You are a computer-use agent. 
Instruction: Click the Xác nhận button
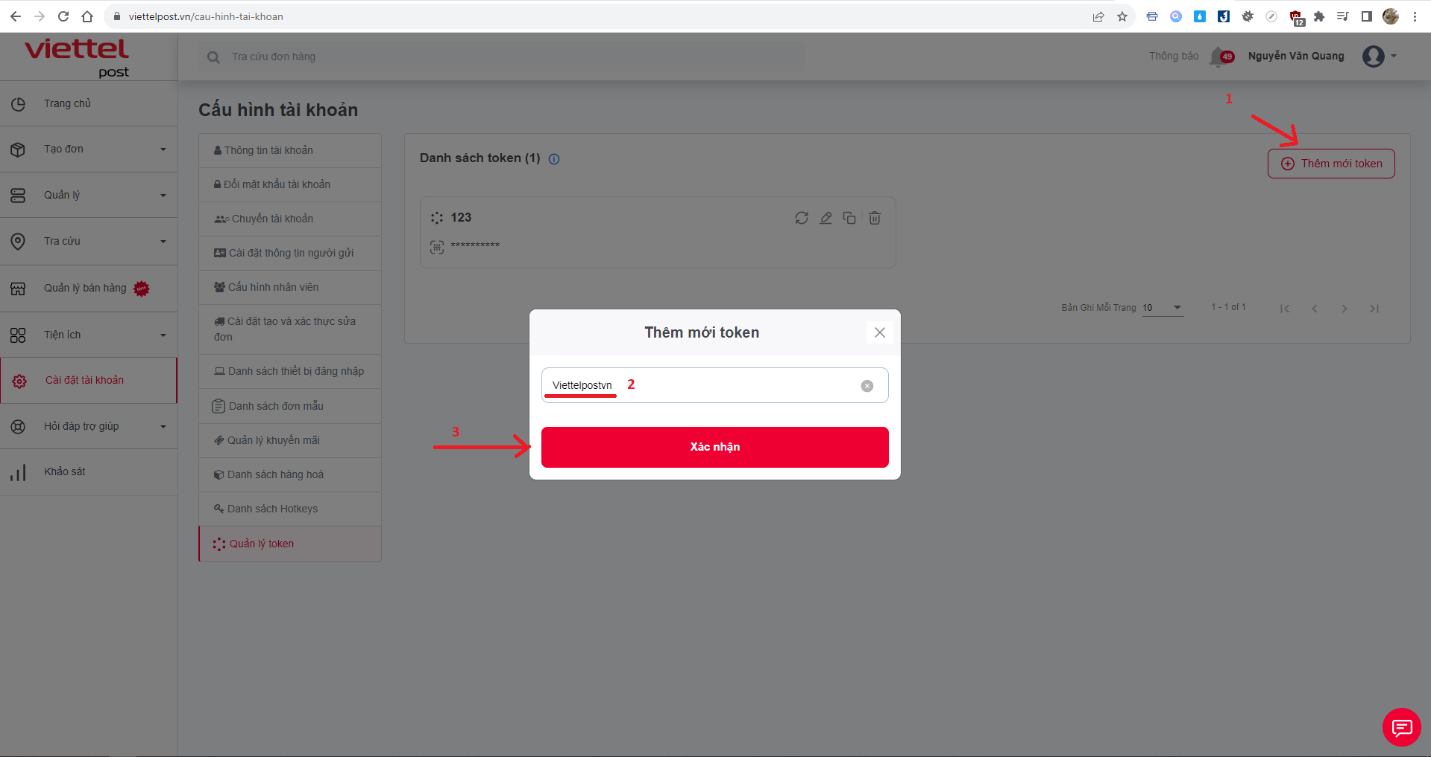point(715,447)
